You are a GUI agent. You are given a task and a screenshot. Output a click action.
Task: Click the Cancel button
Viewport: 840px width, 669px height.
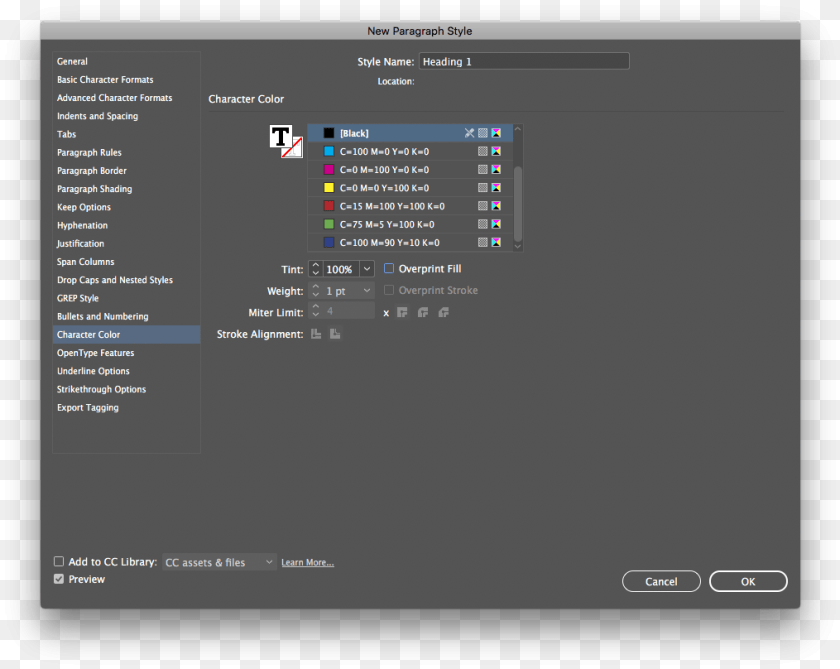[661, 581]
